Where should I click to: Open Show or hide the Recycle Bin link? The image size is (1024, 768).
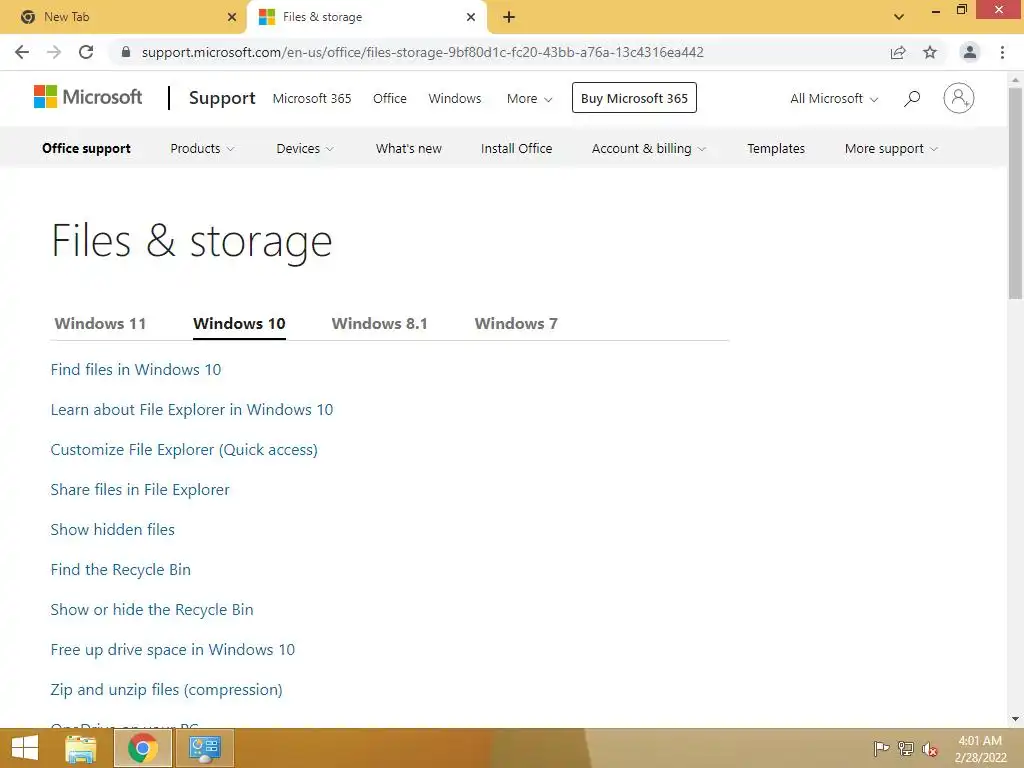152,610
